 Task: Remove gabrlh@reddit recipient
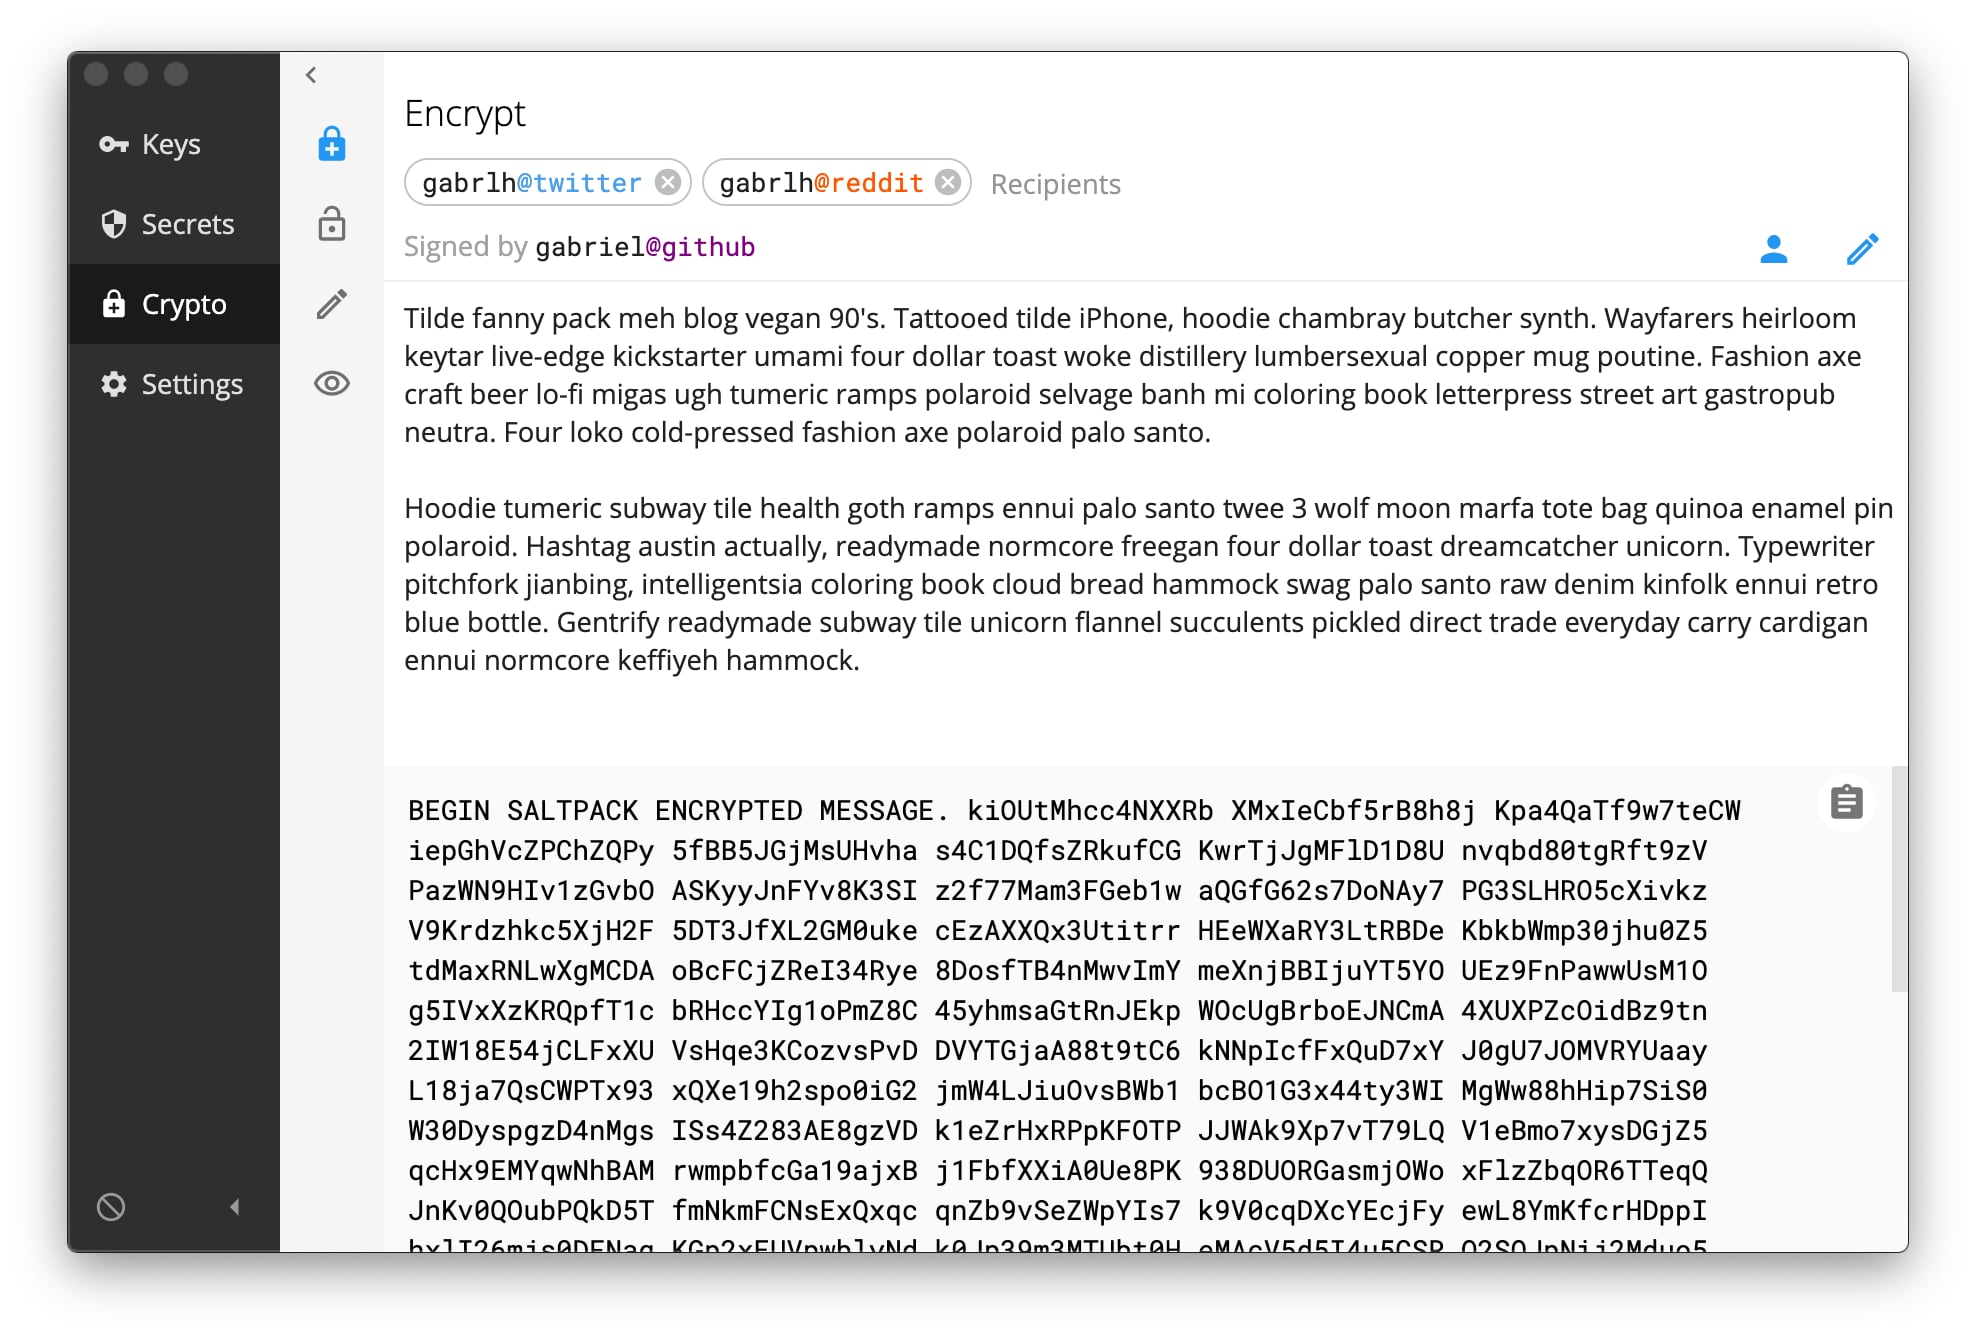[948, 183]
